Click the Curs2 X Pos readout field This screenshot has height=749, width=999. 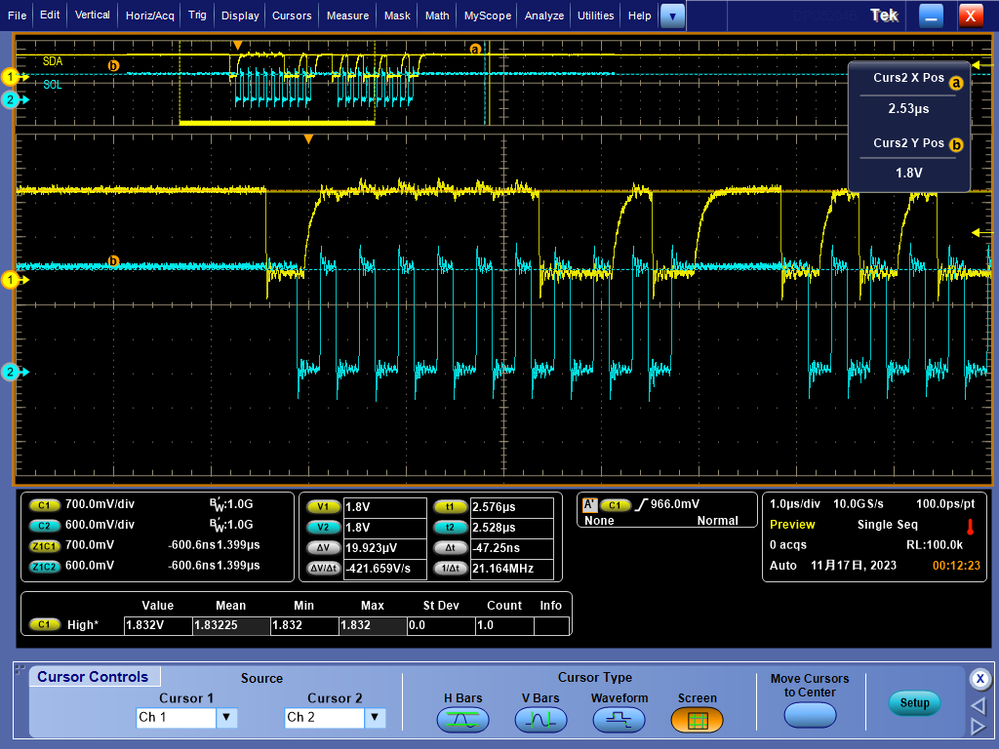(908, 109)
